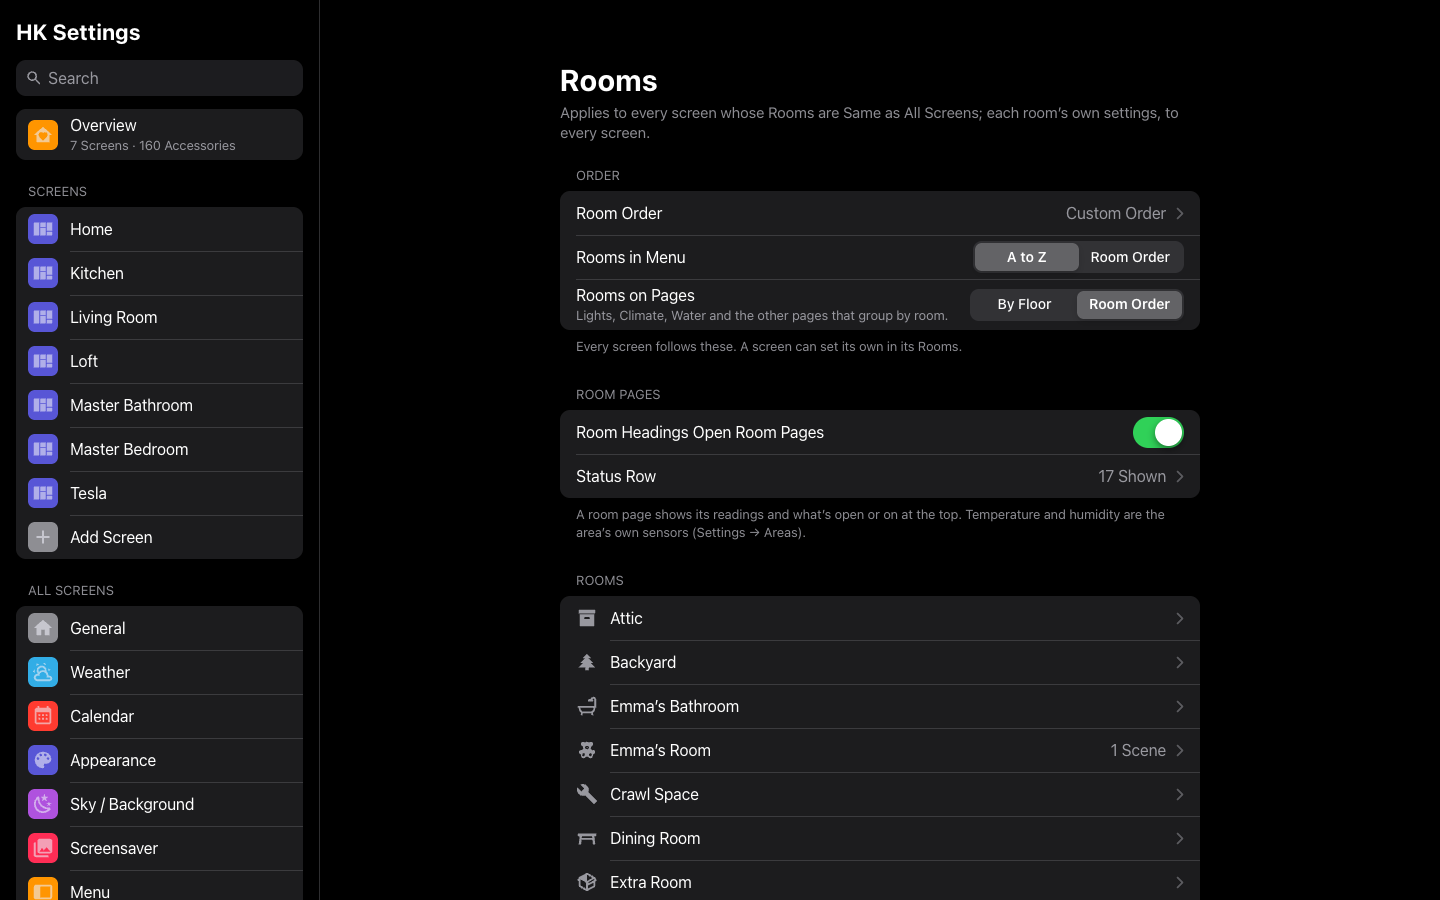Open the Master Bedroom screen item
1440x900 pixels.
pyautogui.click(x=159, y=449)
